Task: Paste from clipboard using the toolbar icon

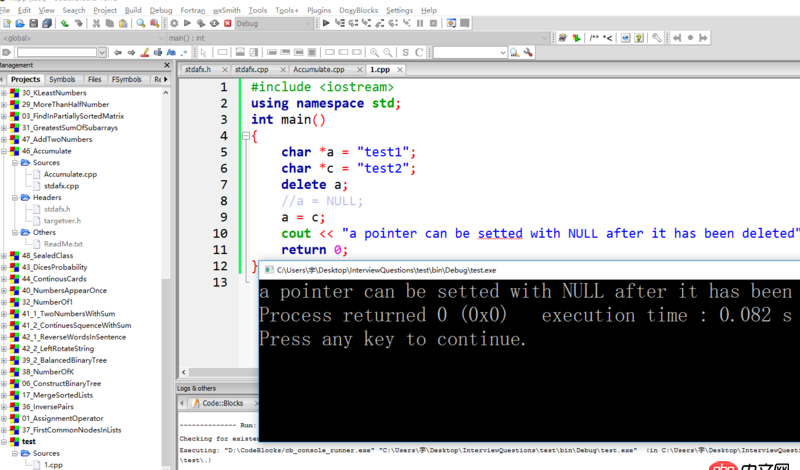Action: (x=122, y=23)
